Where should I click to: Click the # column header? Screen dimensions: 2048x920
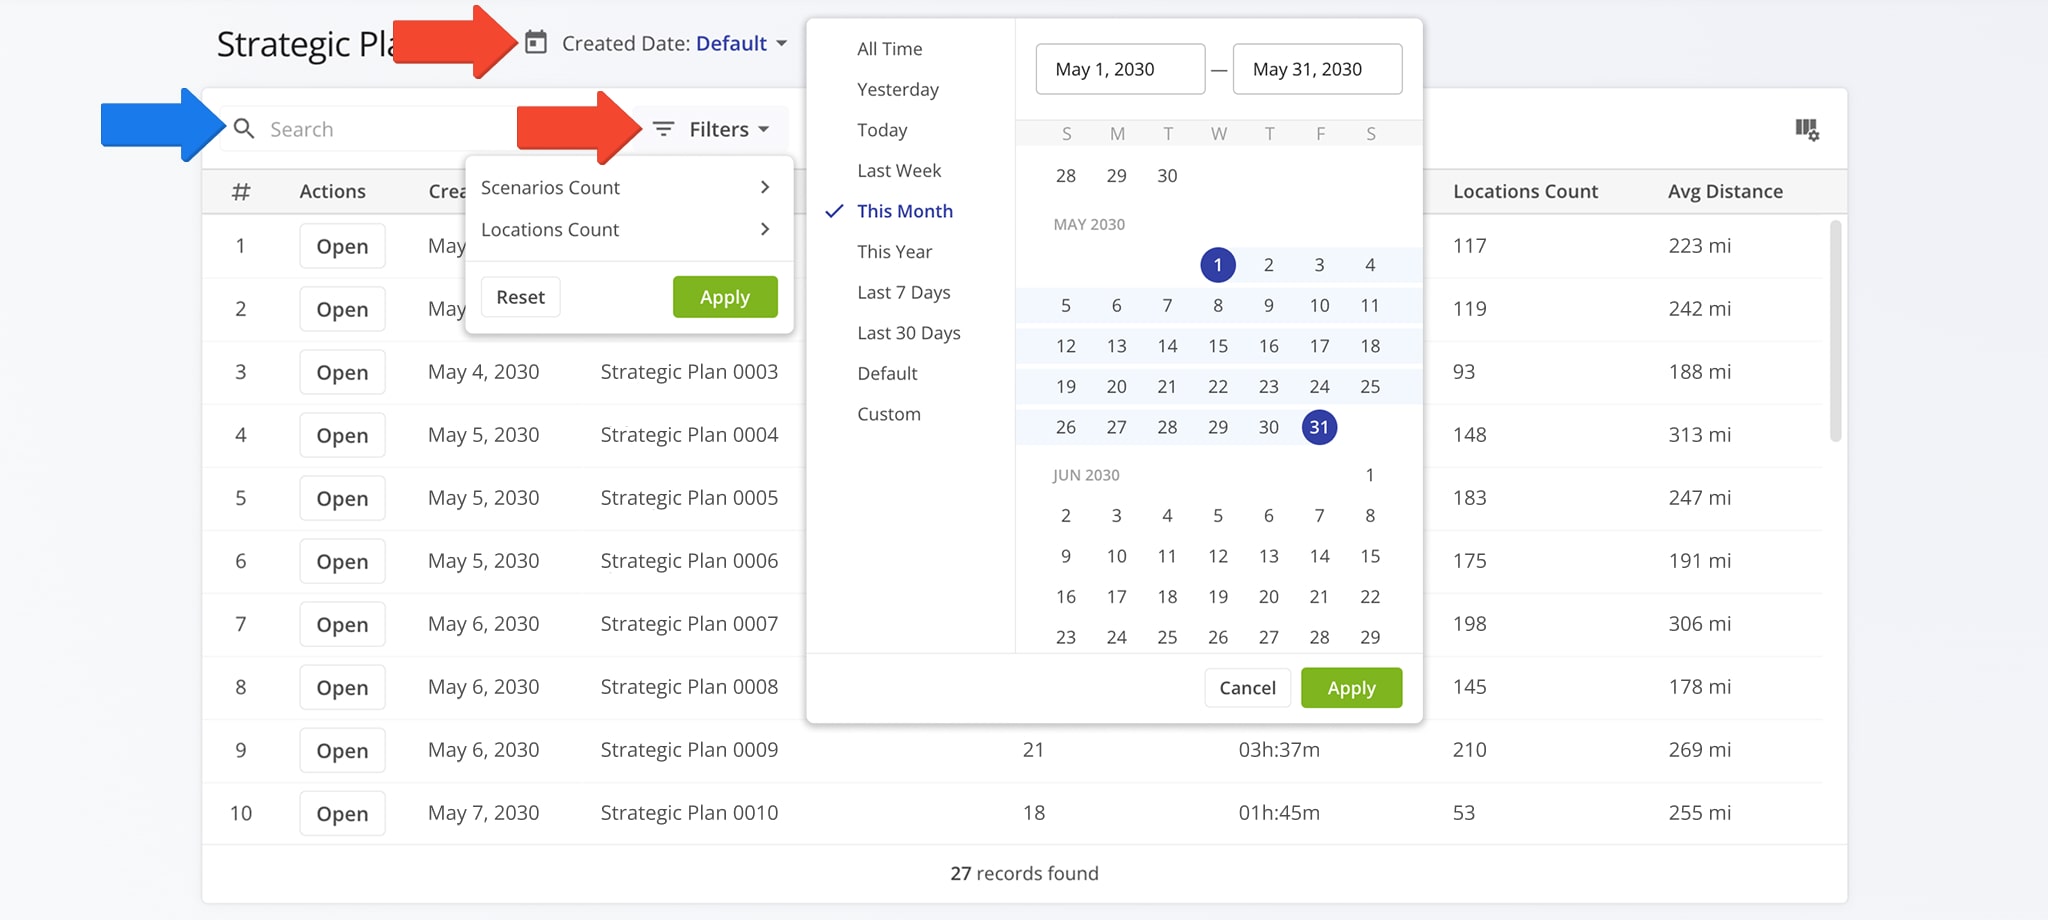tap(241, 191)
